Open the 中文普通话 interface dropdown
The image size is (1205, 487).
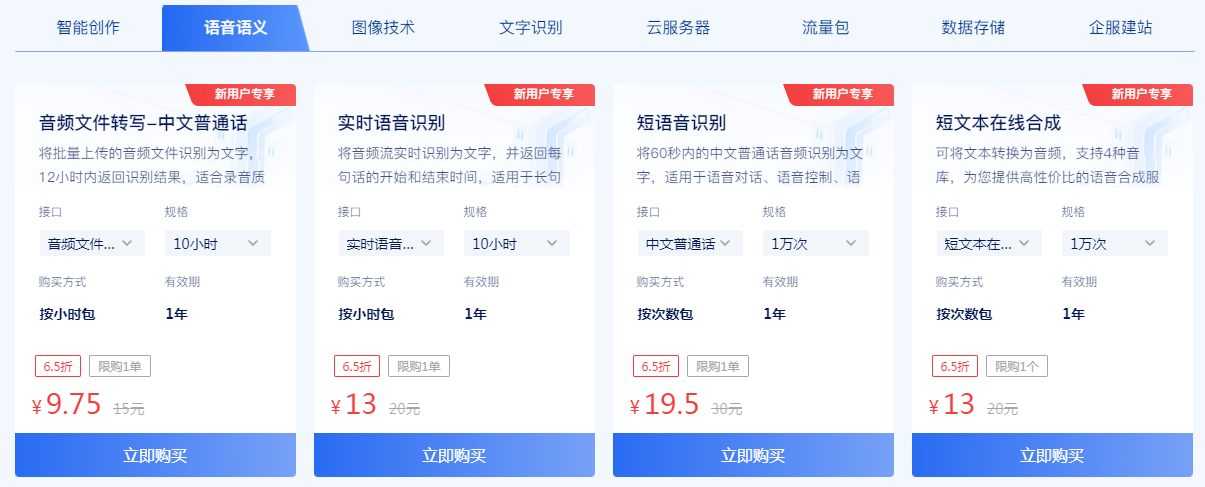(x=690, y=243)
